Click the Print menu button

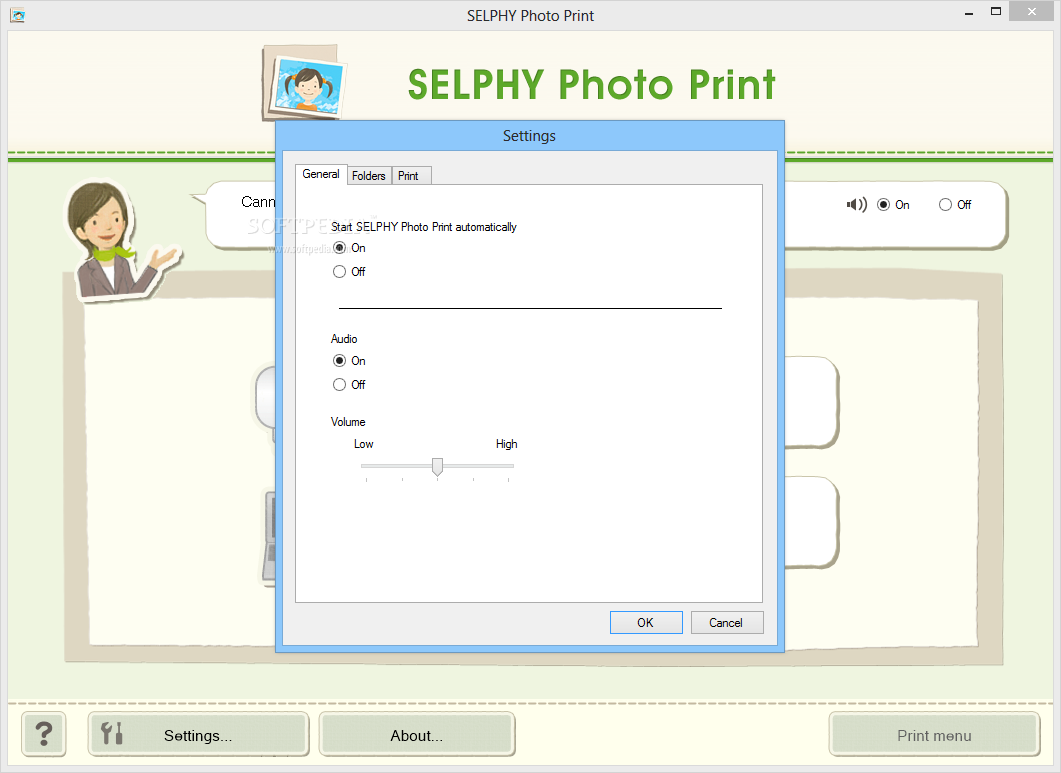[x=934, y=735]
